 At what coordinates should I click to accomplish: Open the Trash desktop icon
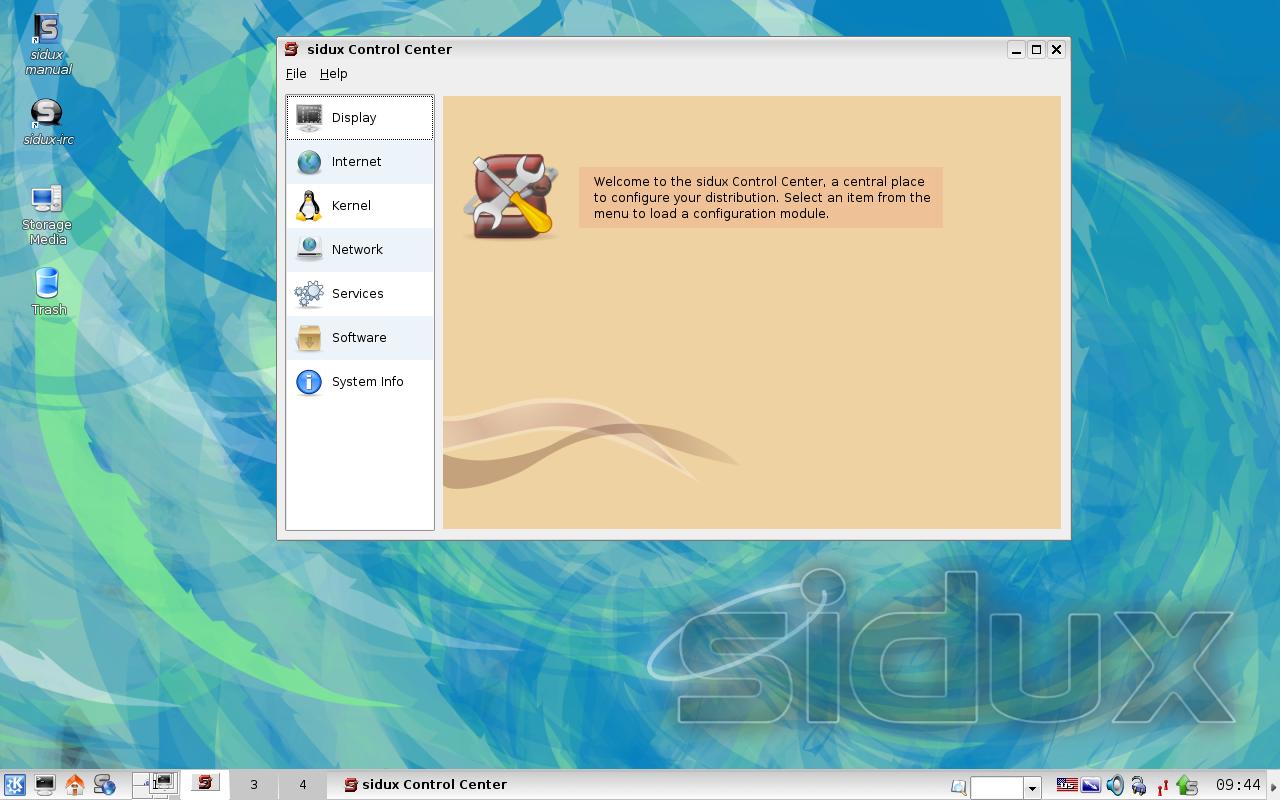click(x=47, y=291)
